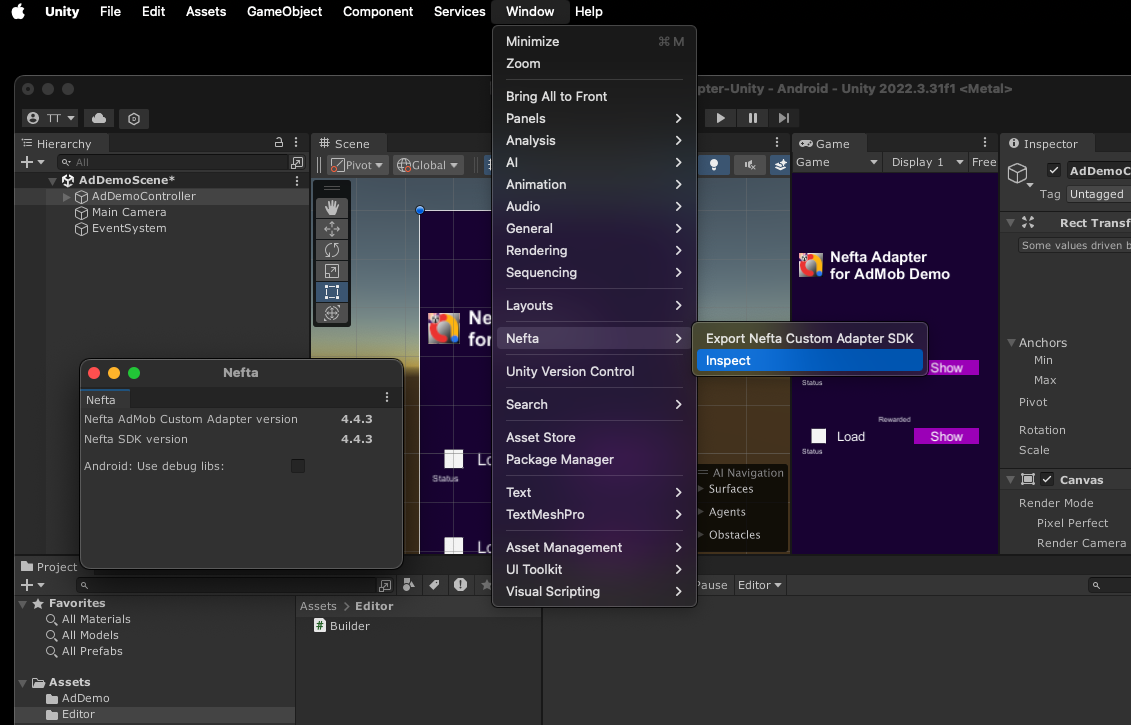Image resolution: width=1131 pixels, height=725 pixels.
Task: Choose Inspect in the Nefta submenu
Action: 809,361
